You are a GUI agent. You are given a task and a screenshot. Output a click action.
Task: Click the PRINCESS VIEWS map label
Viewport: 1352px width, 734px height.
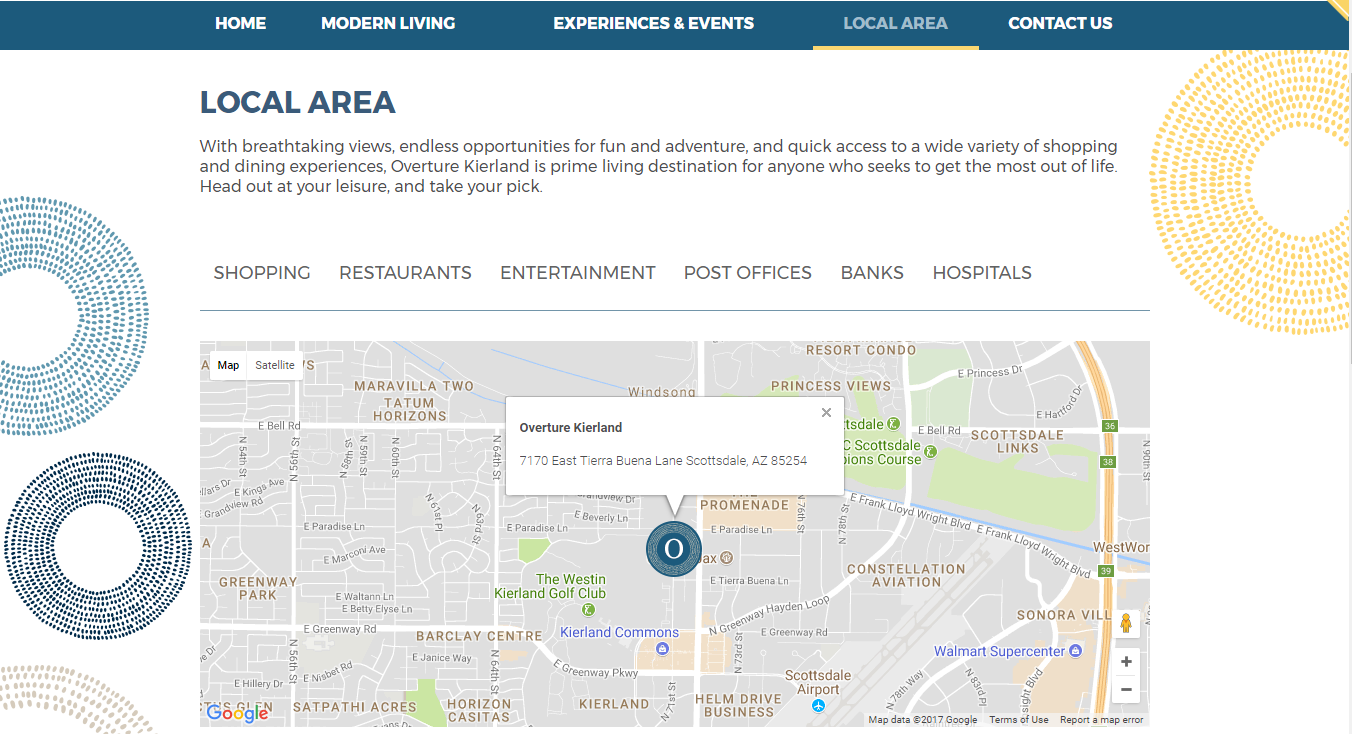pos(830,386)
